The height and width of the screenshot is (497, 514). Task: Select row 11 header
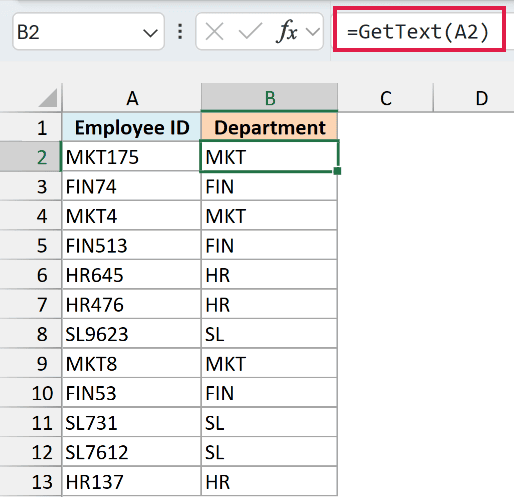(x=31, y=422)
